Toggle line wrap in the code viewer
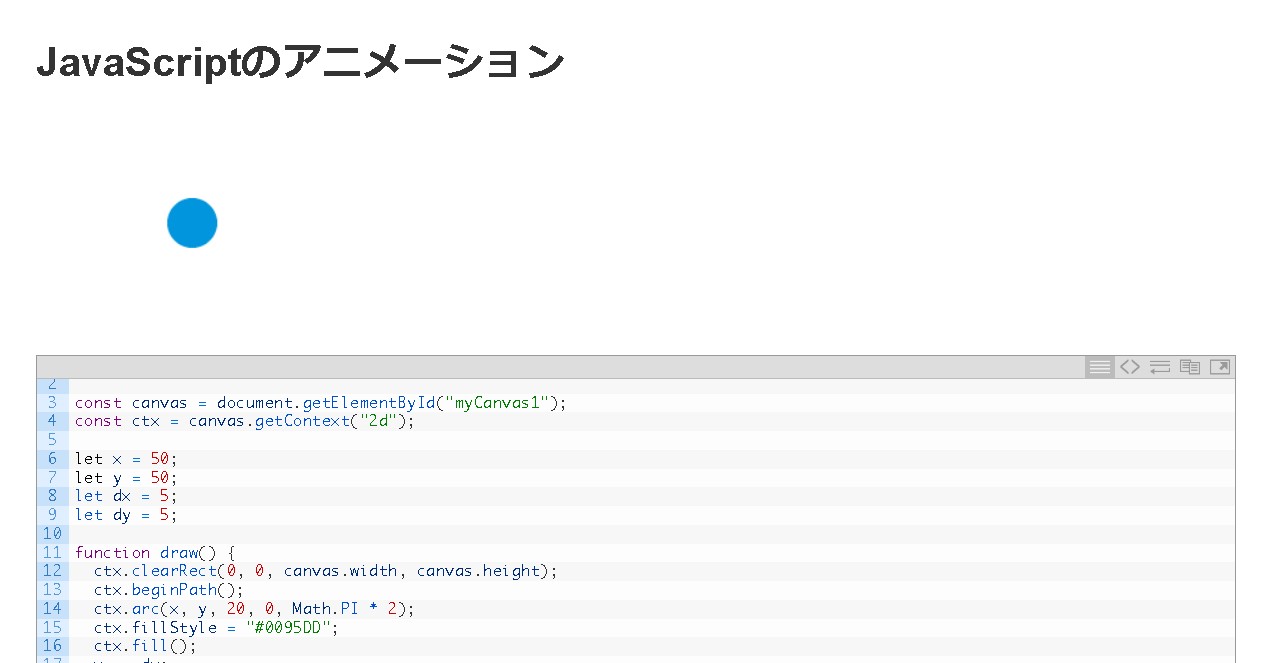 [x=1159, y=367]
